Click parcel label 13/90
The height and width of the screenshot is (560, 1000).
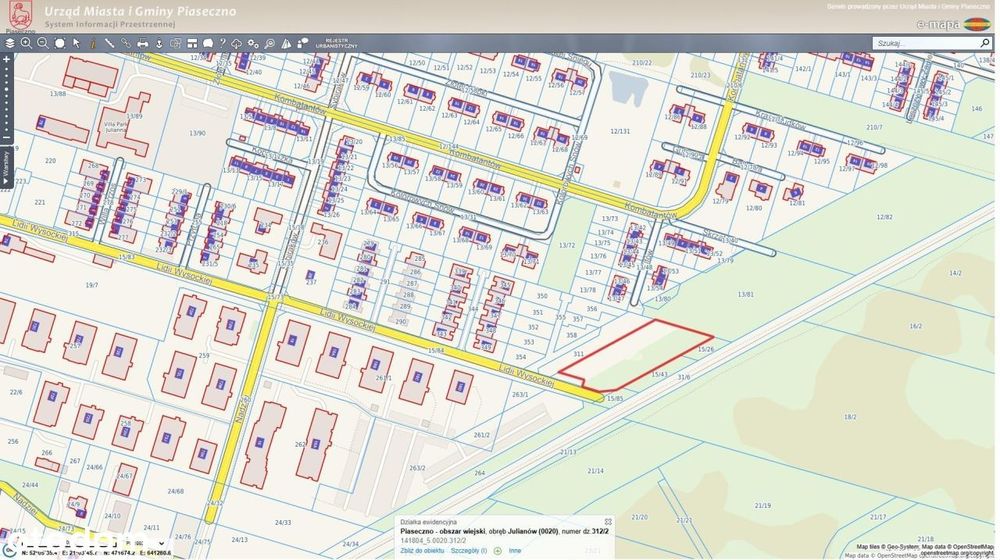point(197,133)
